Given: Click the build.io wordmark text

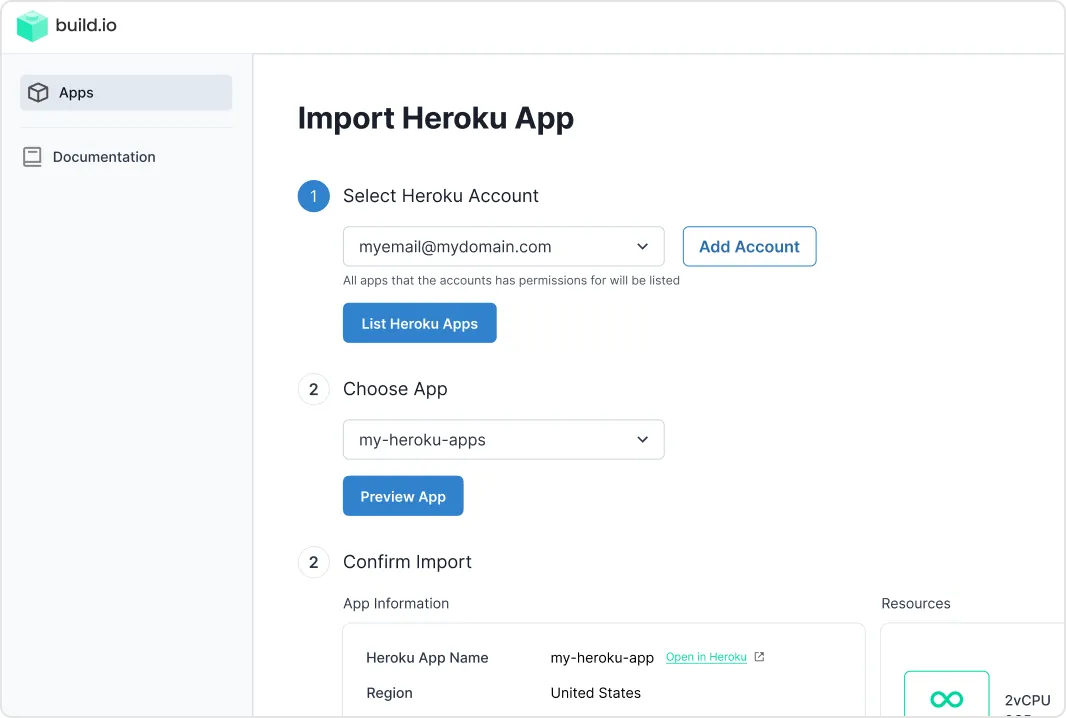Looking at the screenshot, I should 86,26.
